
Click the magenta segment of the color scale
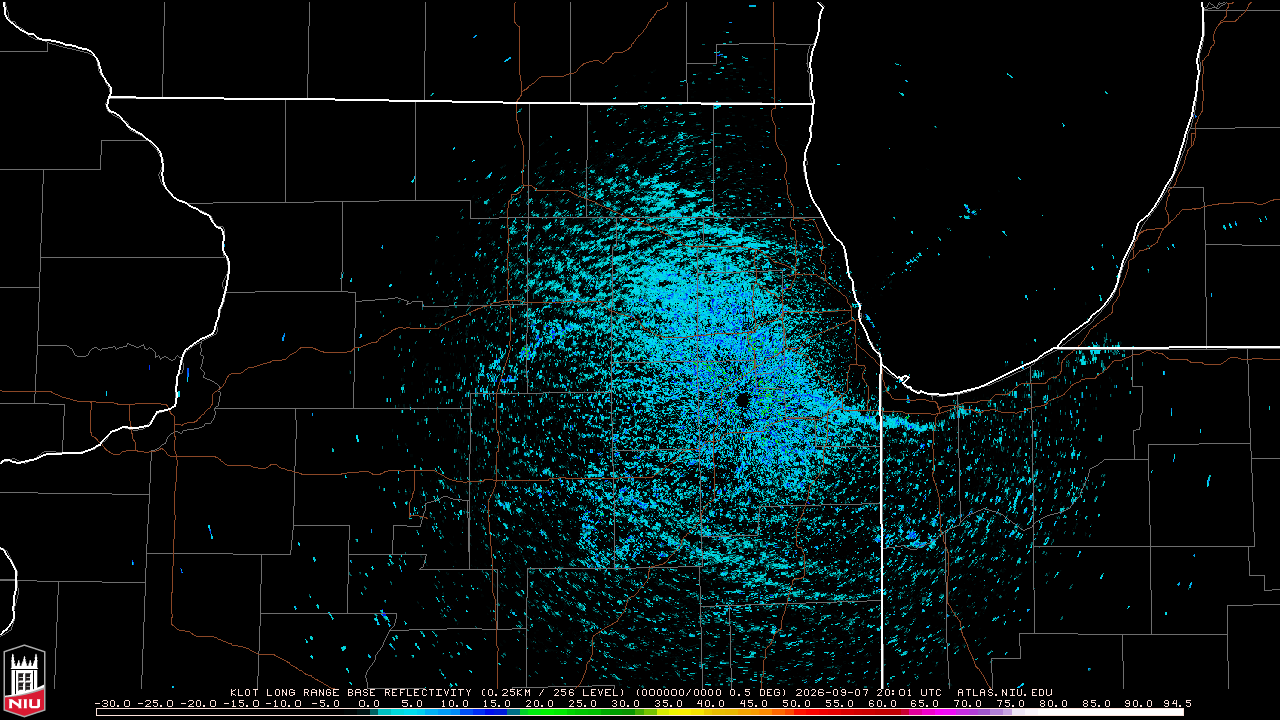click(x=935, y=712)
